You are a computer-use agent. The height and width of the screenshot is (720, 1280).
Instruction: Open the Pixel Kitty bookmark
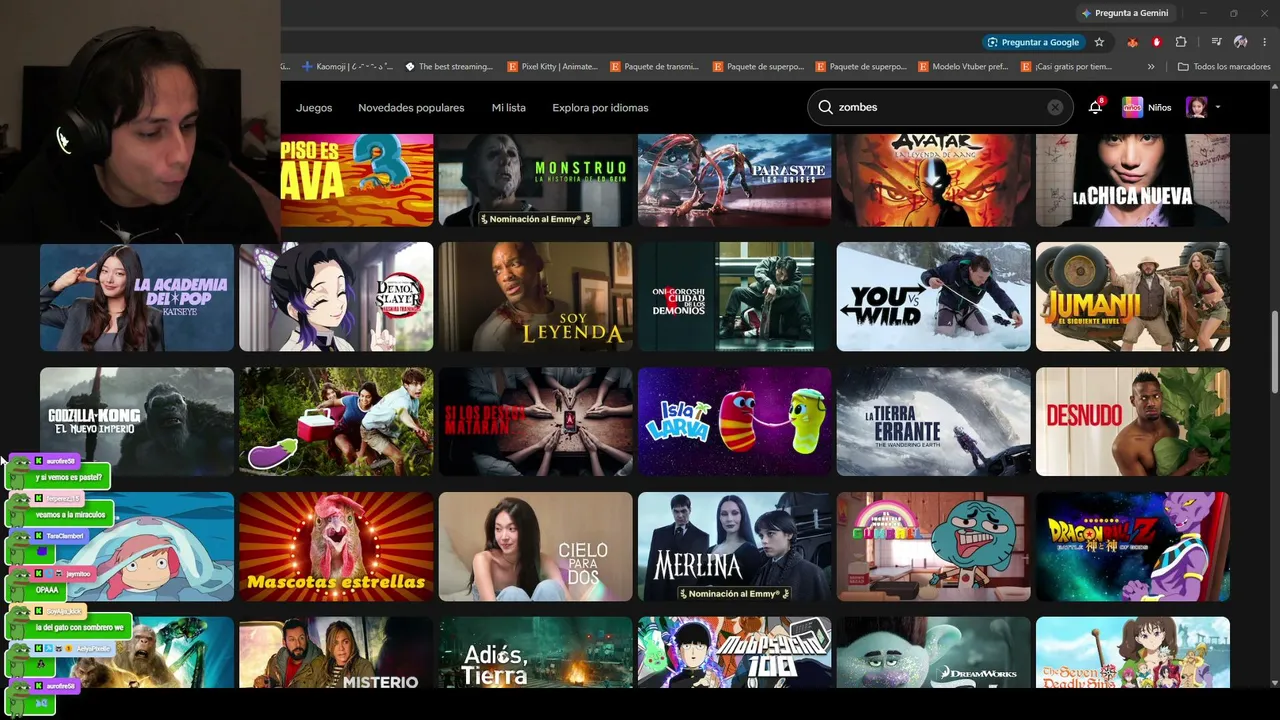pyautogui.click(x=552, y=67)
